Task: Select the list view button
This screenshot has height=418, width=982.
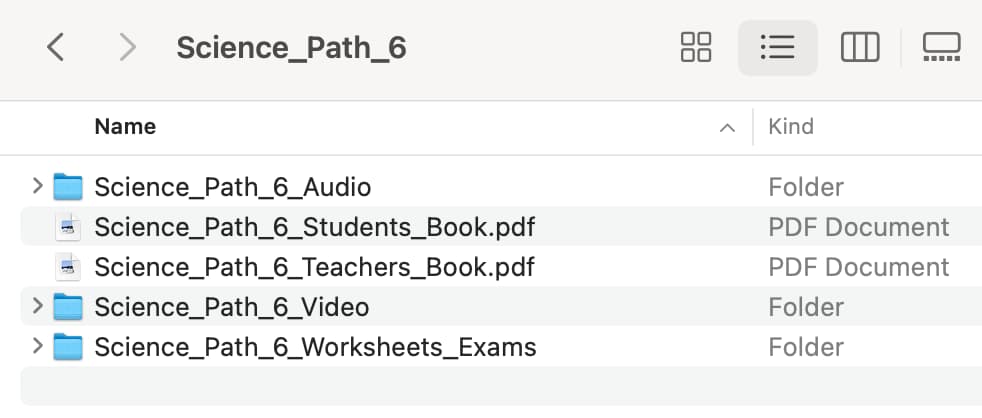Action: pyautogui.click(x=778, y=48)
